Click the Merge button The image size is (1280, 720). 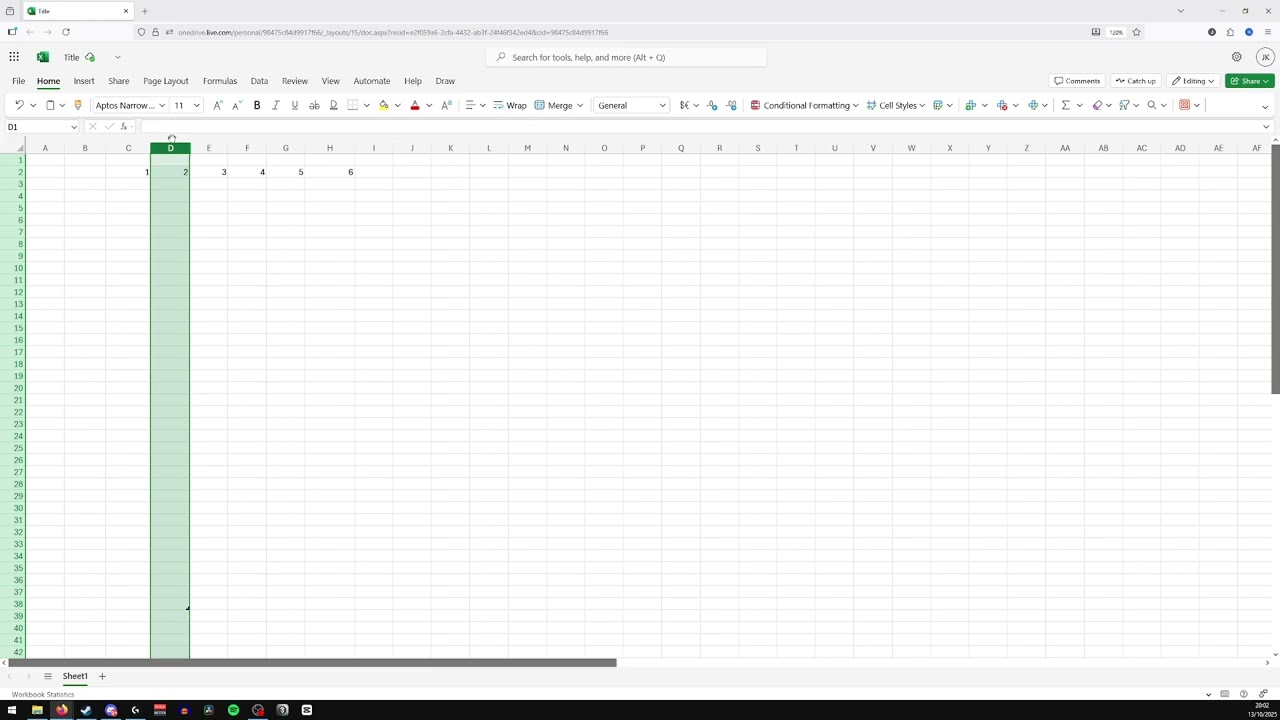553,105
